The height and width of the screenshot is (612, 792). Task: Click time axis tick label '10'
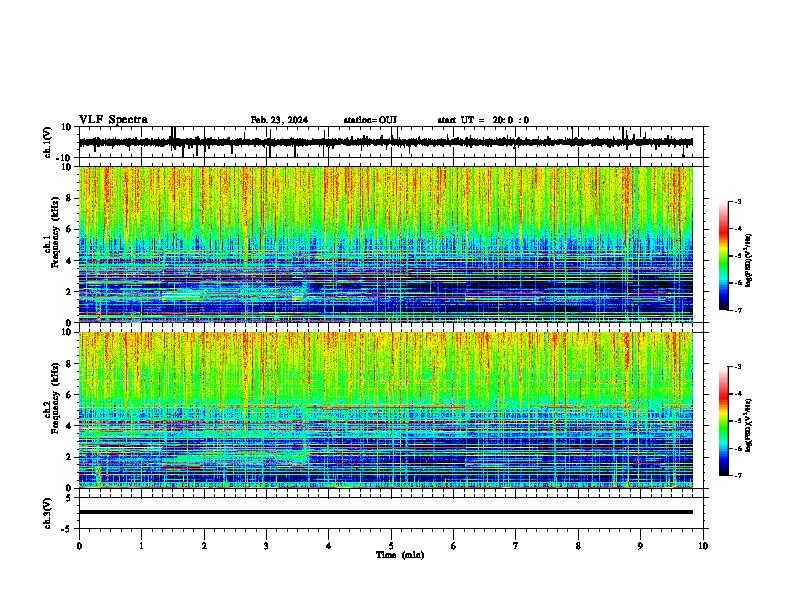click(703, 546)
